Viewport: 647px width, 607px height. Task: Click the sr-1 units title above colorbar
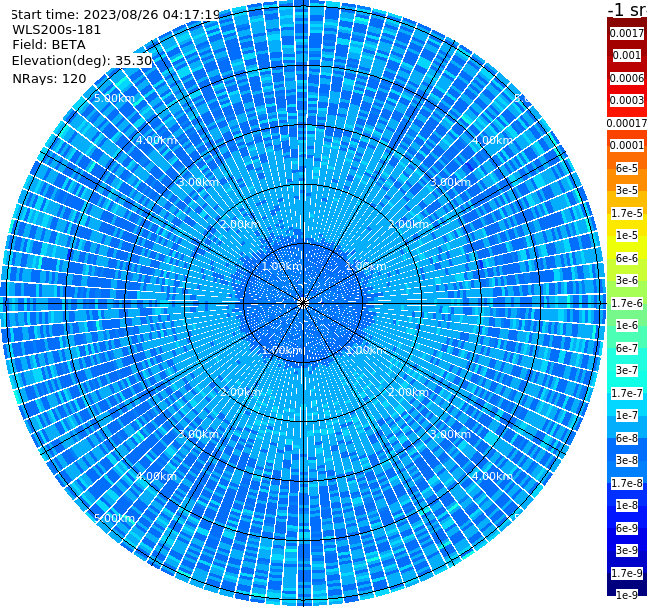point(627,10)
